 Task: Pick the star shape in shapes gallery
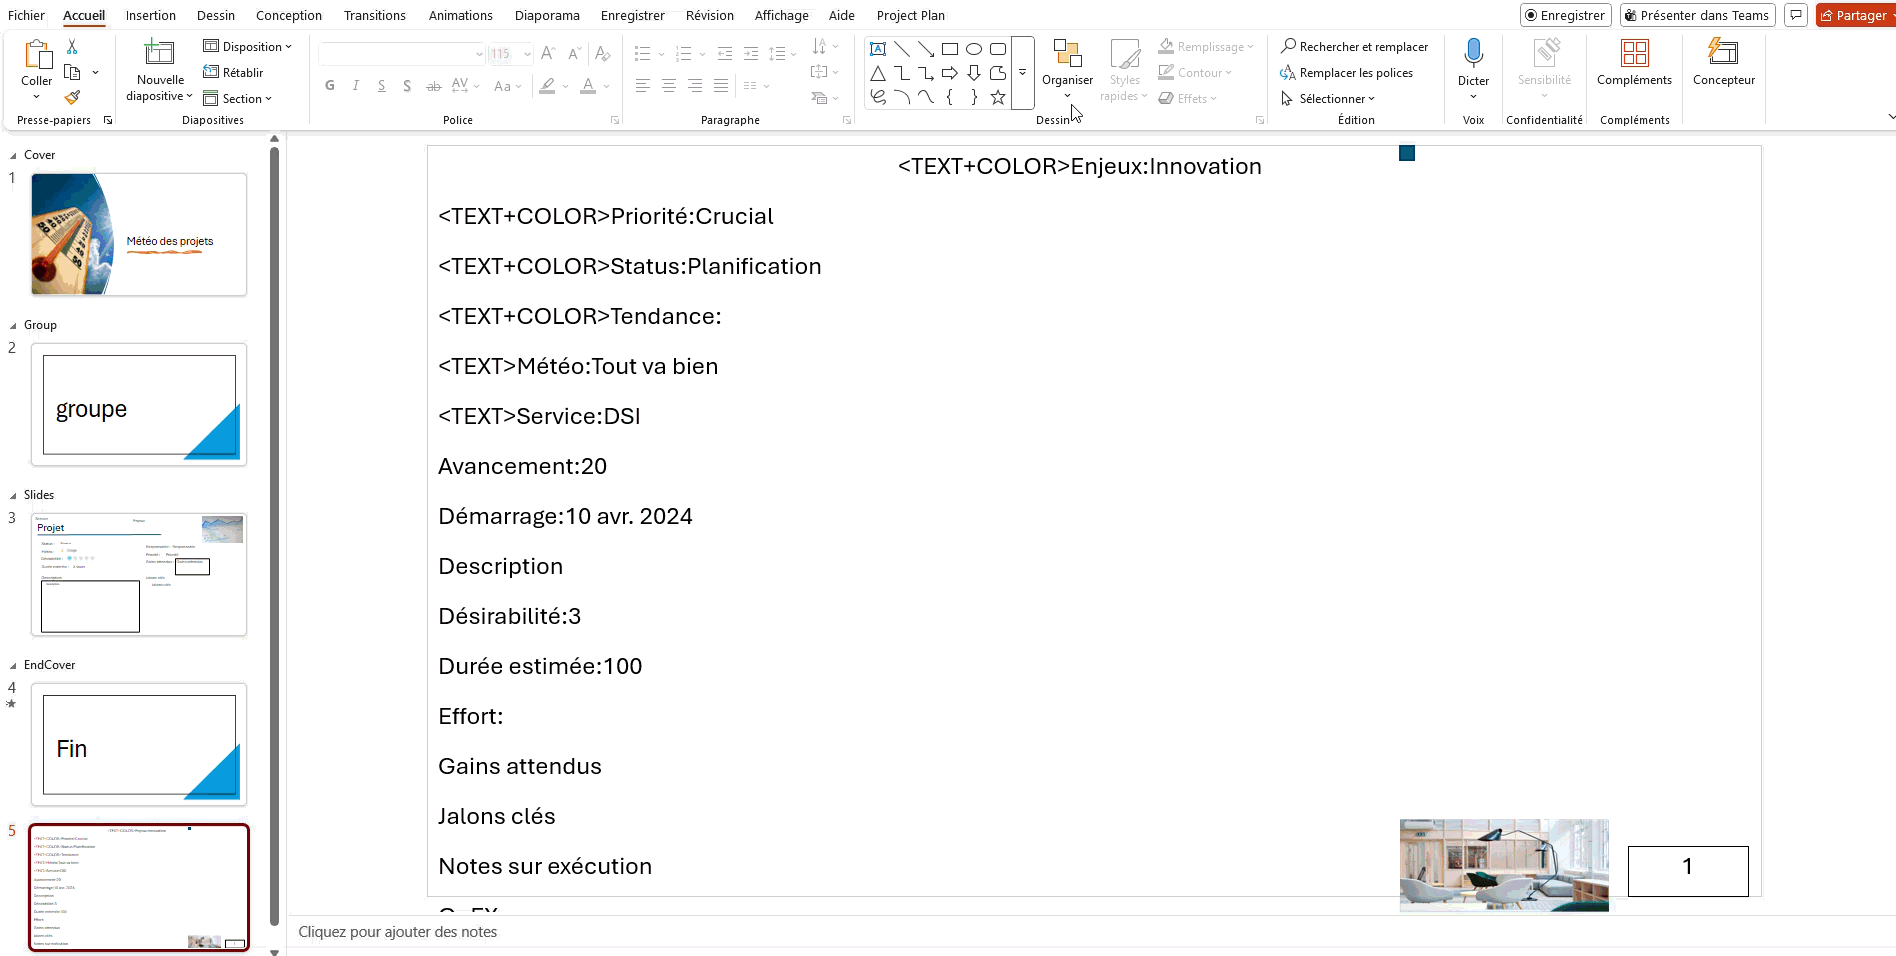tap(997, 97)
